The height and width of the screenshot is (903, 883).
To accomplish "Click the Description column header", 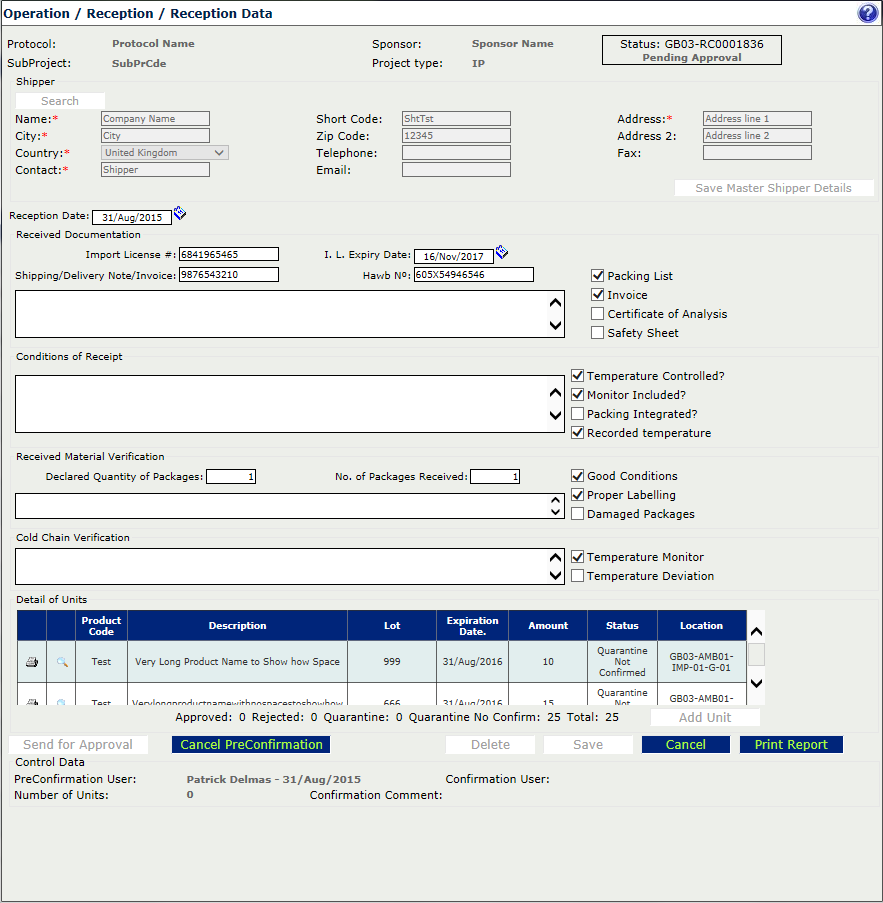I will [x=237, y=625].
